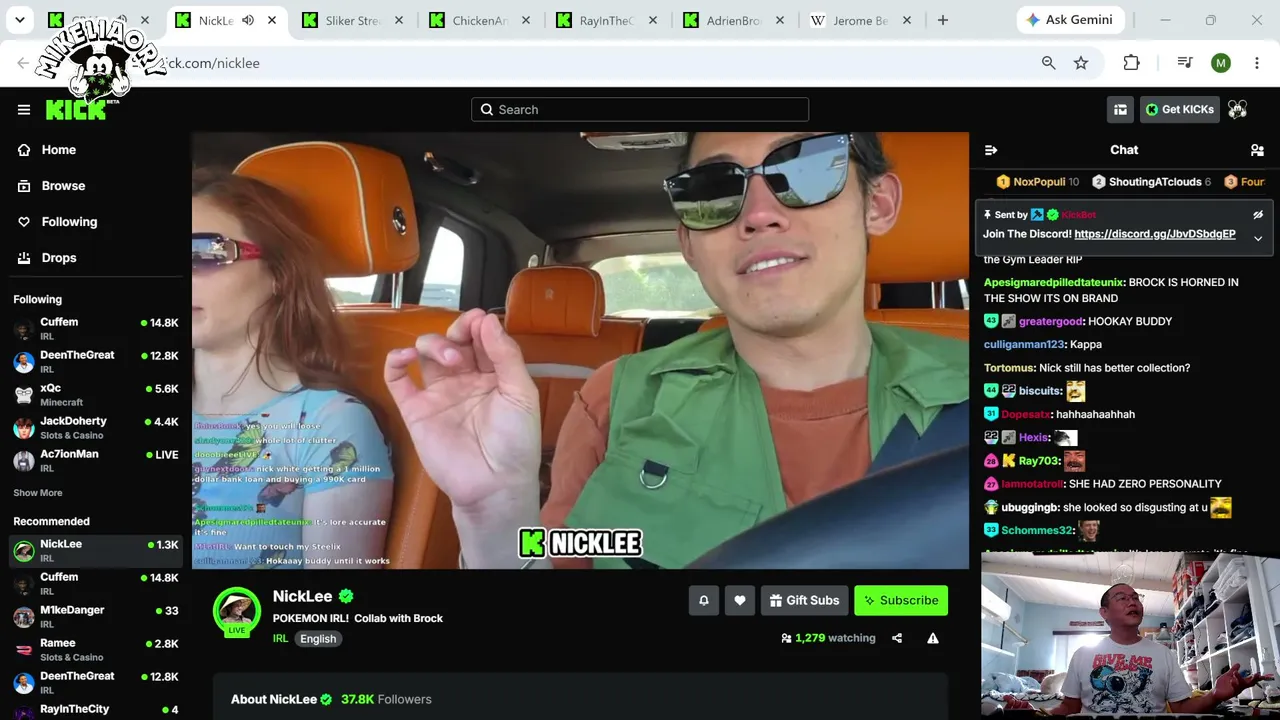Open JackDoherty channel in Following list
The image size is (1280, 720).
click(x=96, y=427)
